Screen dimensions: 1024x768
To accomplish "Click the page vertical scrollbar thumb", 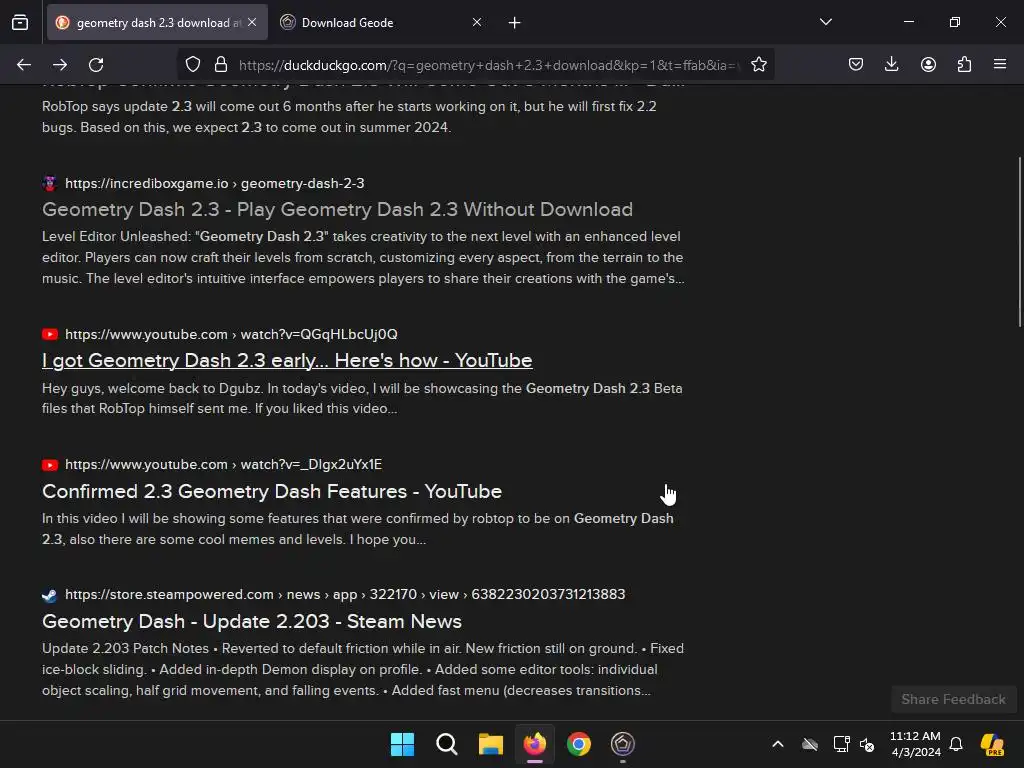I will [1019, 242].
